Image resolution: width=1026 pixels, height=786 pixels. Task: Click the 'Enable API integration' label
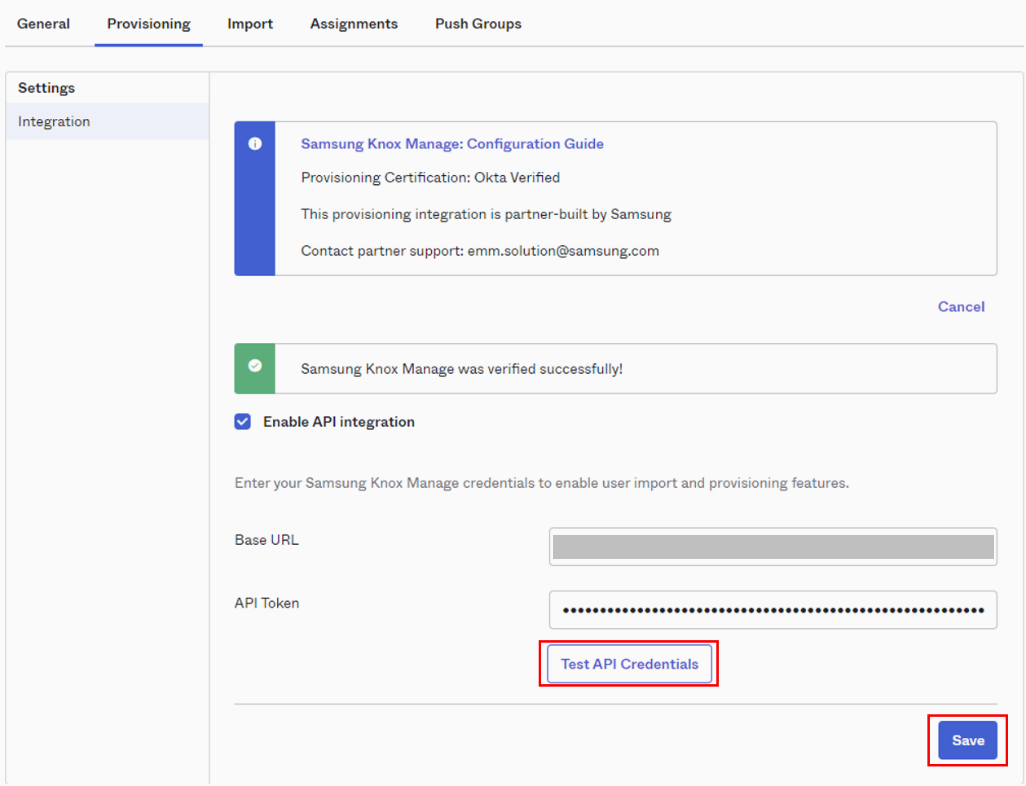[x=339, y=421]
